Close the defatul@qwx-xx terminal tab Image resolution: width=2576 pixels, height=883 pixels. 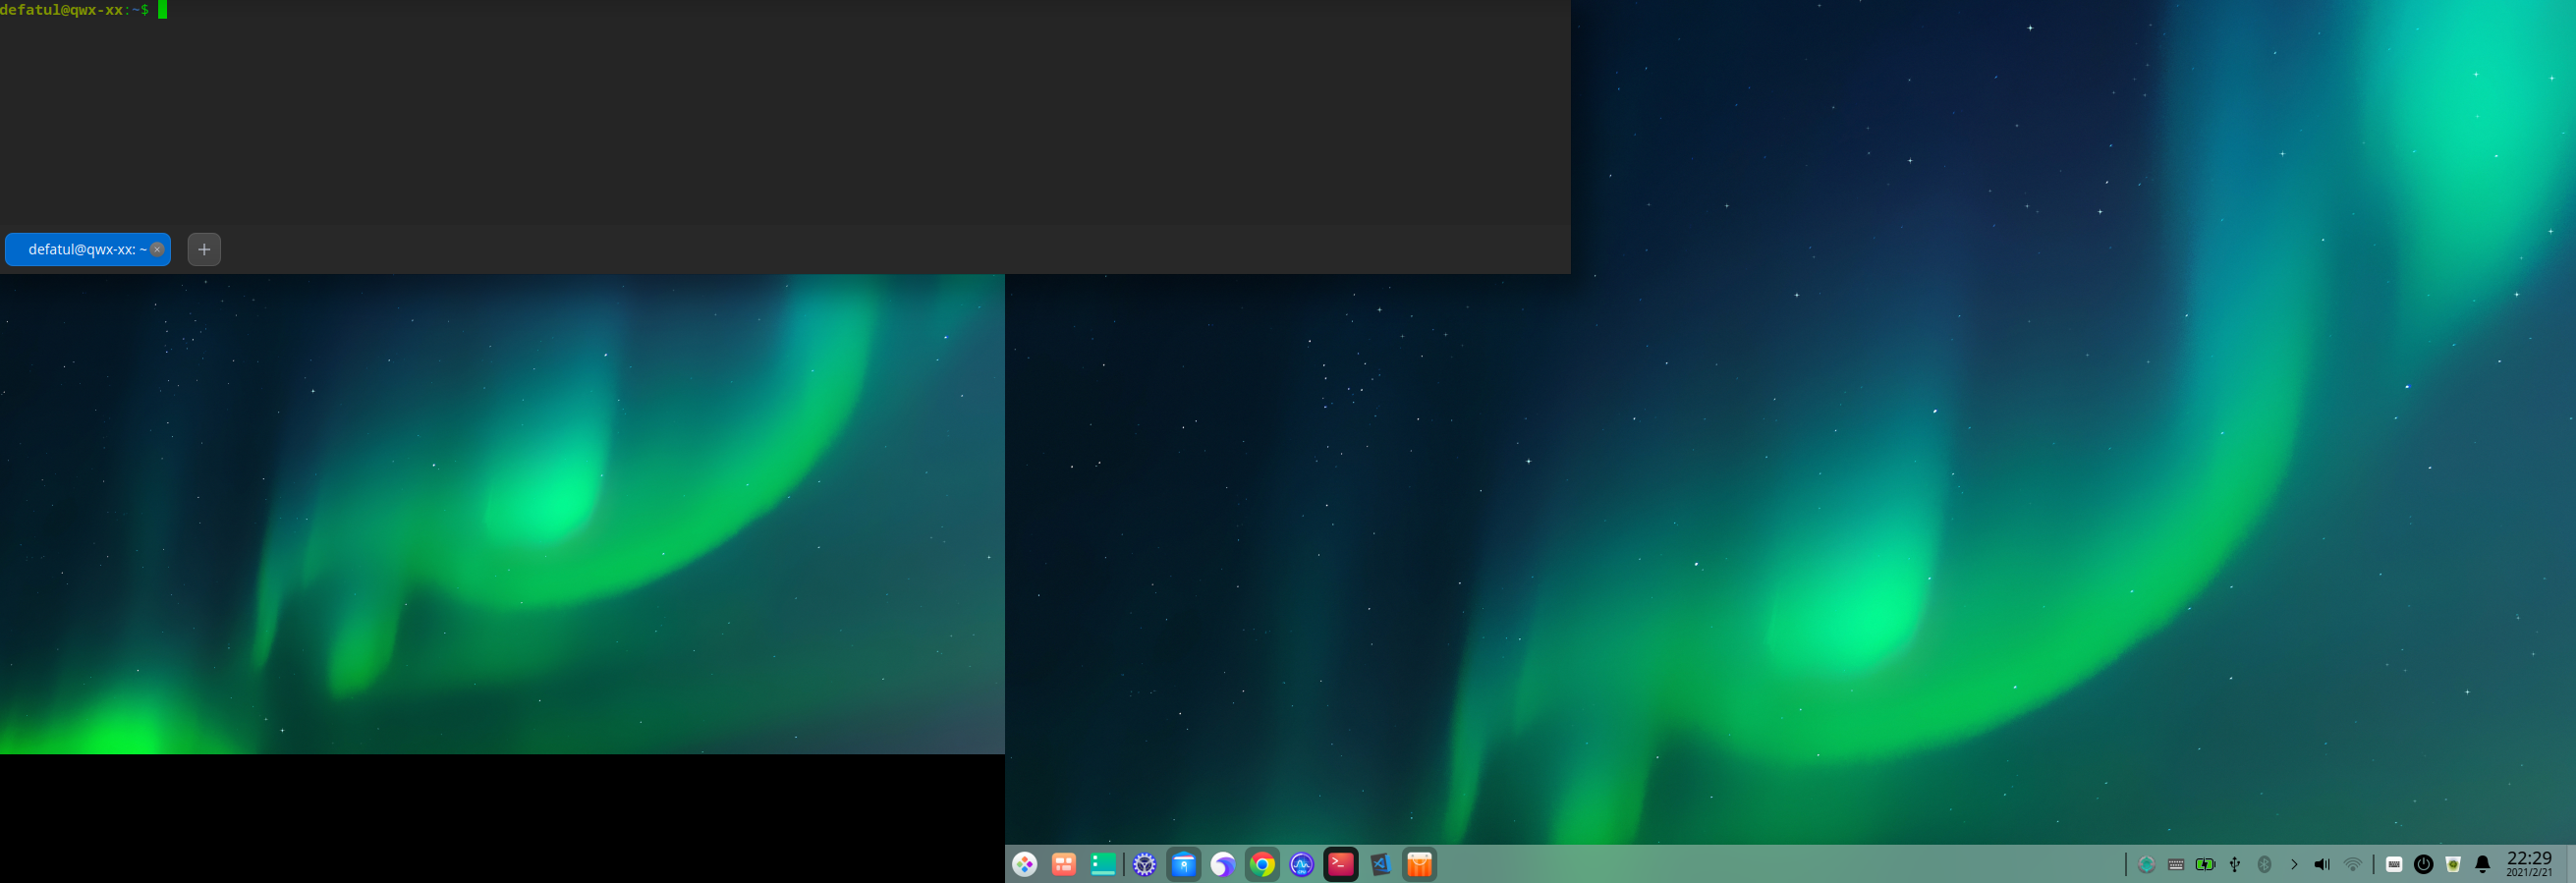[x=157, y=249]
